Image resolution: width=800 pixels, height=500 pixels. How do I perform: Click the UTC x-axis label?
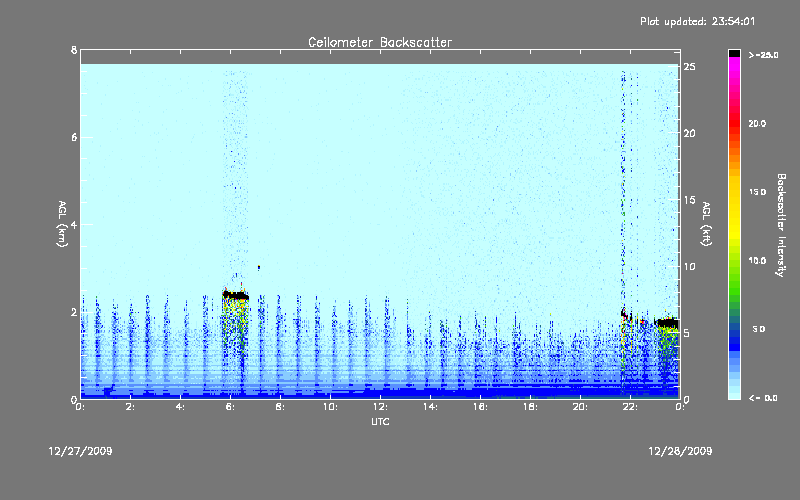(380, 421)
